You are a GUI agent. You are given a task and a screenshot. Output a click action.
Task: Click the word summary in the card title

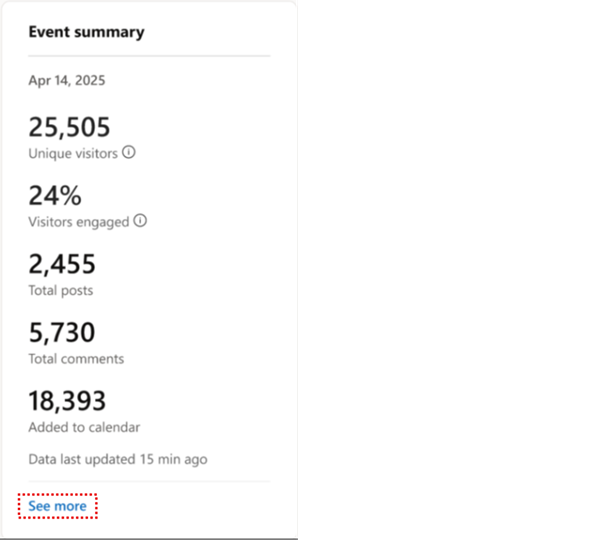point(110,33)
